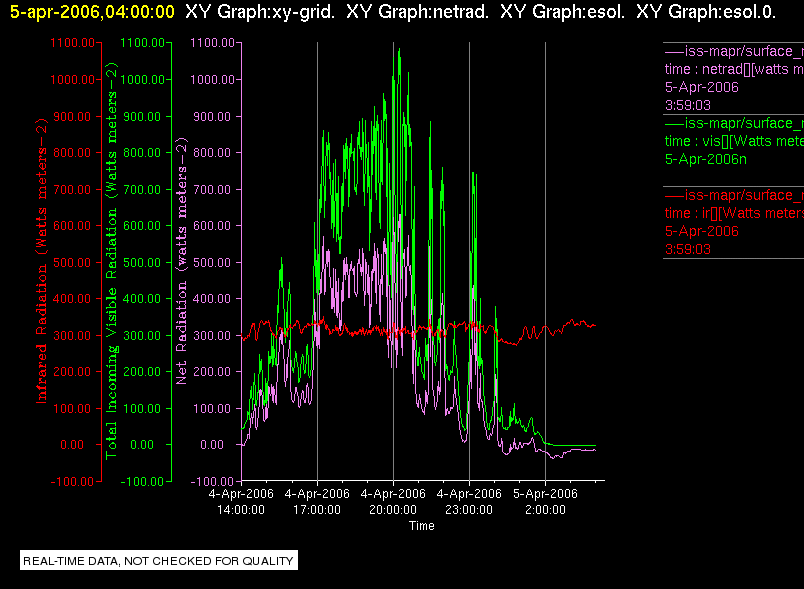Click the 4-Apr-2006 17:00:00 time tick
804x589 pixels.
[x=317, y=501]
